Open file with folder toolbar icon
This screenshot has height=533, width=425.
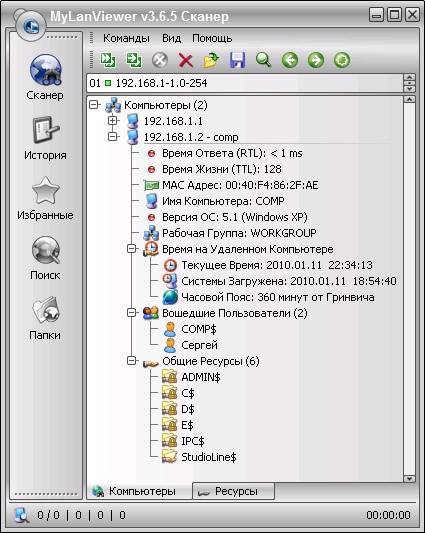tap(211, 61)
